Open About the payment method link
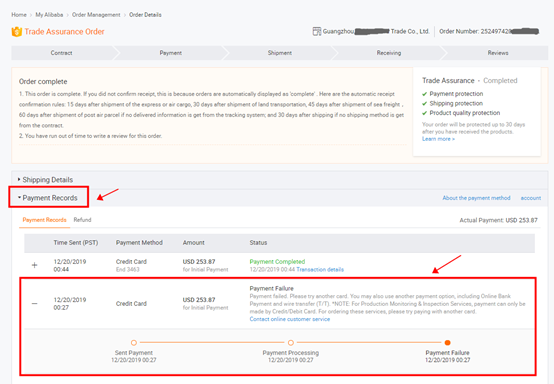 (476, 198)
